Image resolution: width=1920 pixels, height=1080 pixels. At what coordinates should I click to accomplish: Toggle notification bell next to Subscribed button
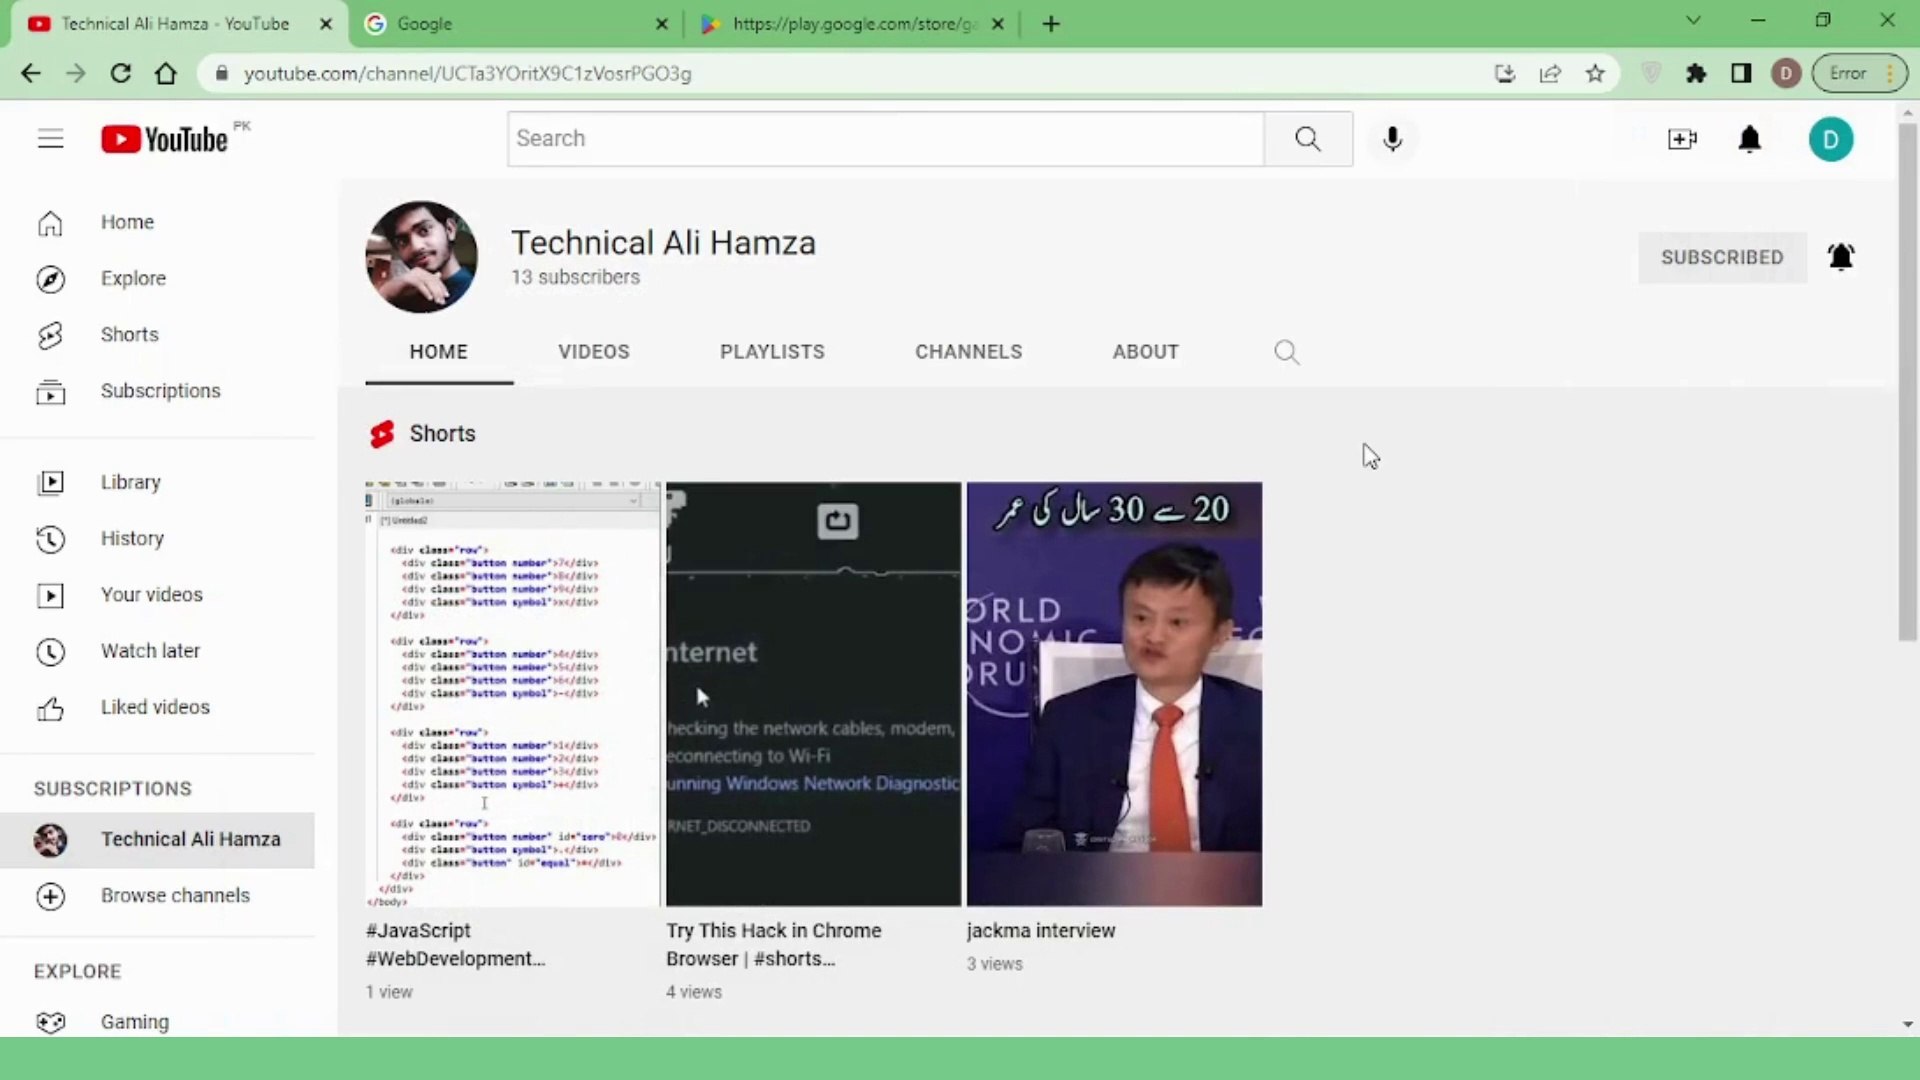1841,257
